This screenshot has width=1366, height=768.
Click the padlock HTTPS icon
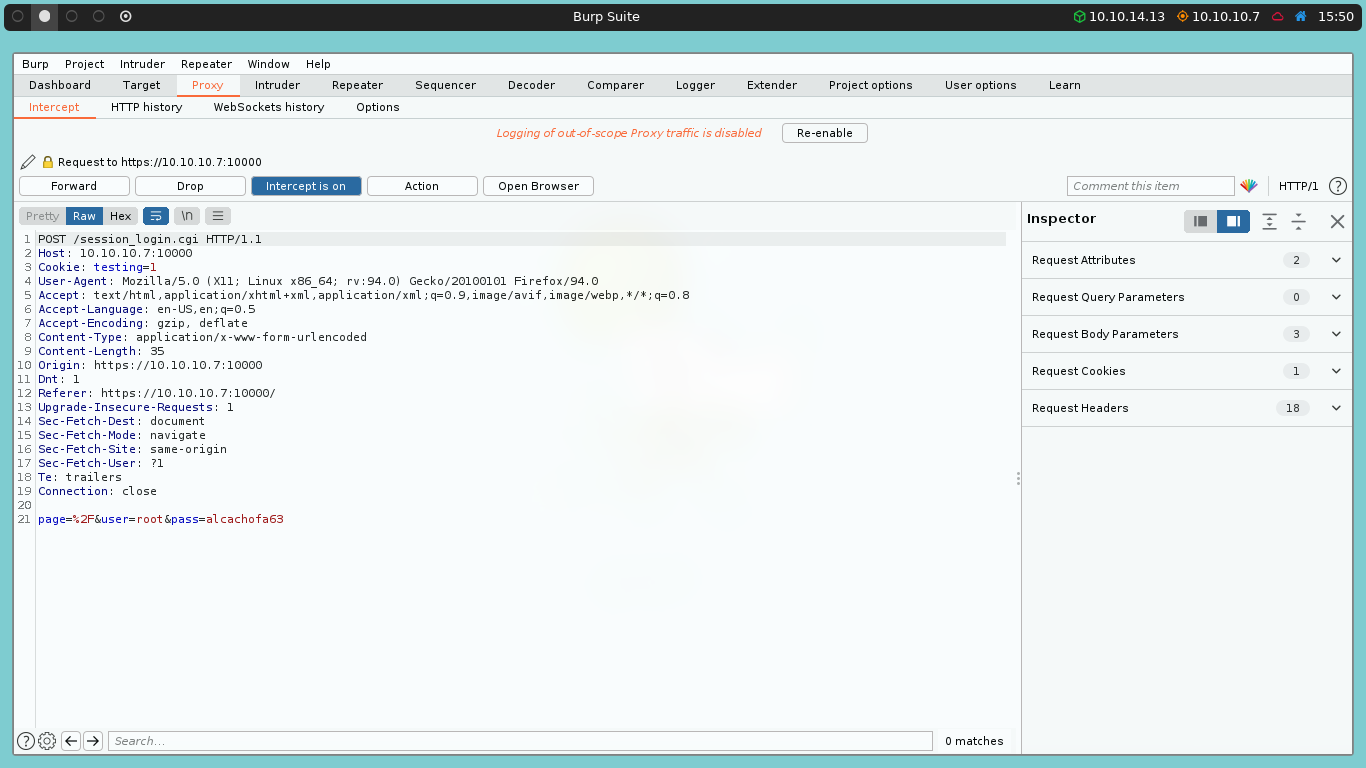(x=47, y=162)
